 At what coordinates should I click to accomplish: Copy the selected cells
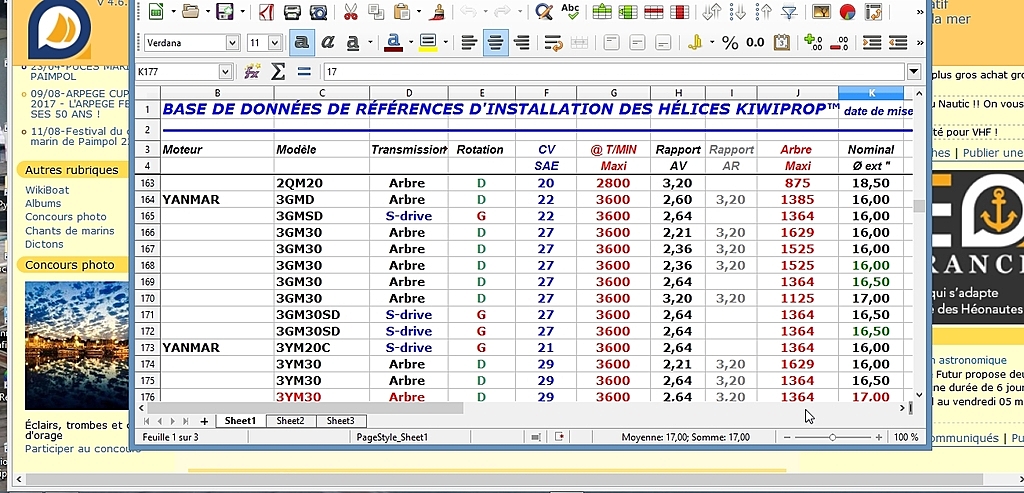pyautogui.click(x=376, y=11)
